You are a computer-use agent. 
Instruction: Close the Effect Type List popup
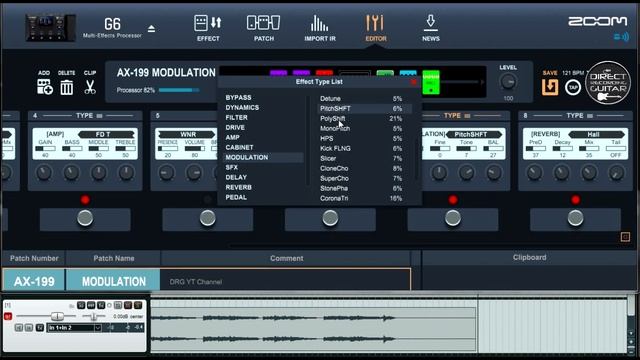[413, 82]
